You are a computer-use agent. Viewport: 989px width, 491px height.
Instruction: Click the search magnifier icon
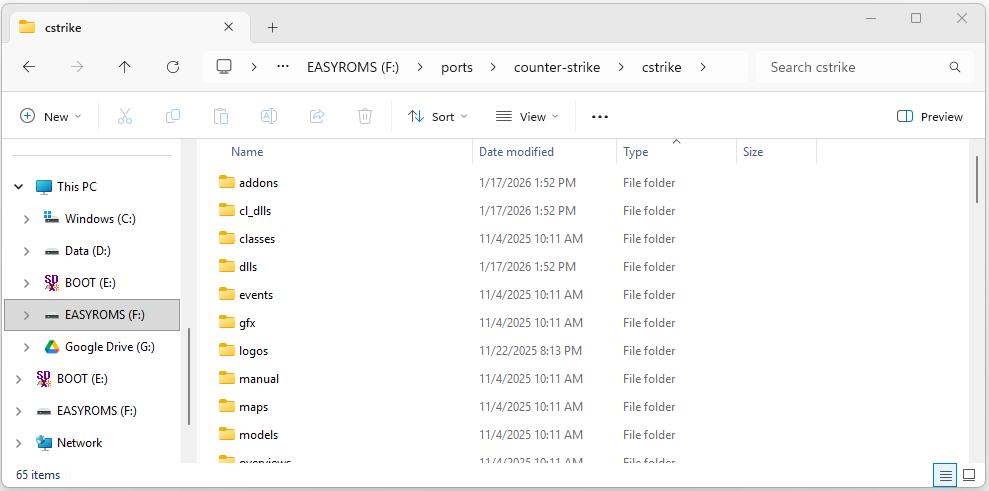[x=955, y=67]
